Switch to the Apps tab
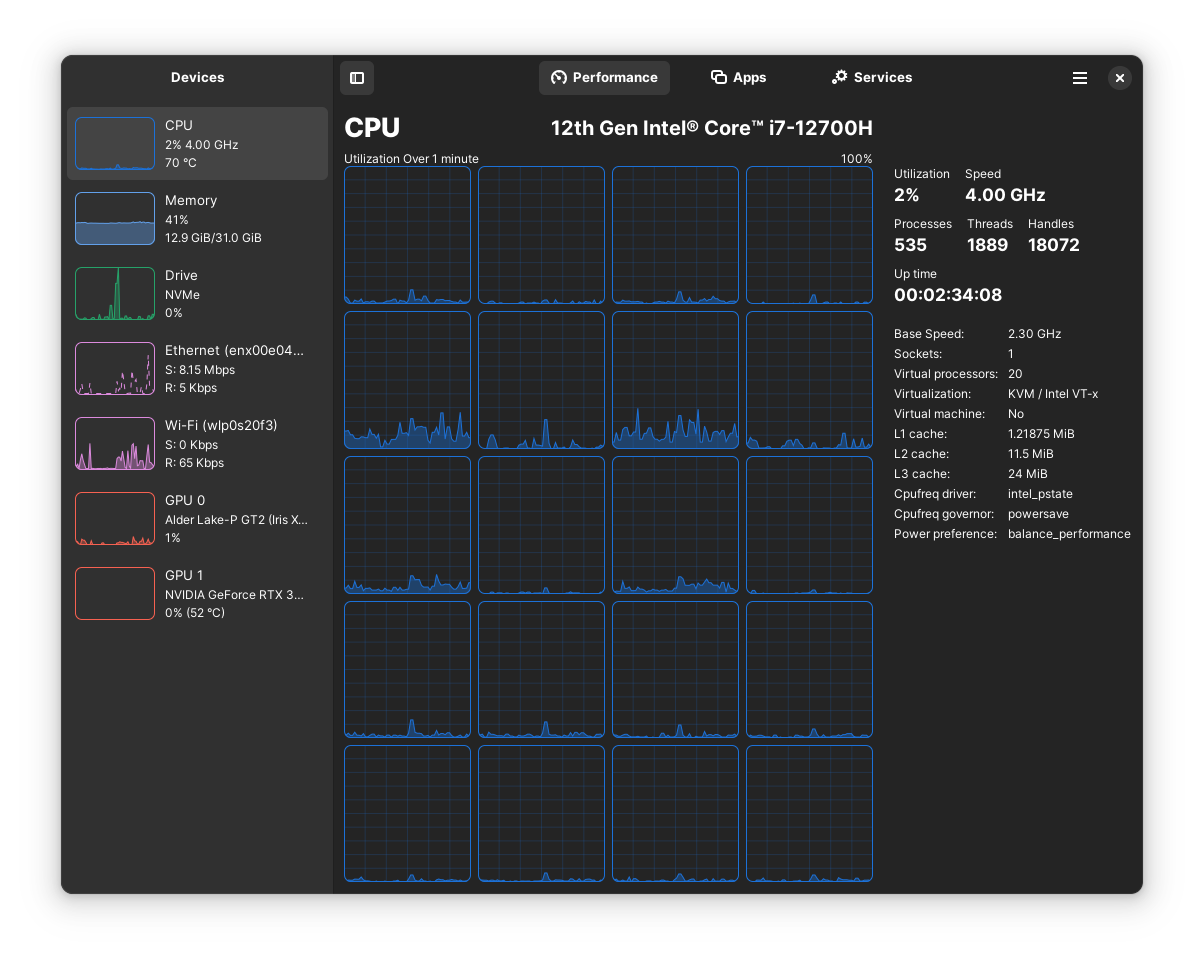Viewport: 1204px width, 961px height. 738,78
